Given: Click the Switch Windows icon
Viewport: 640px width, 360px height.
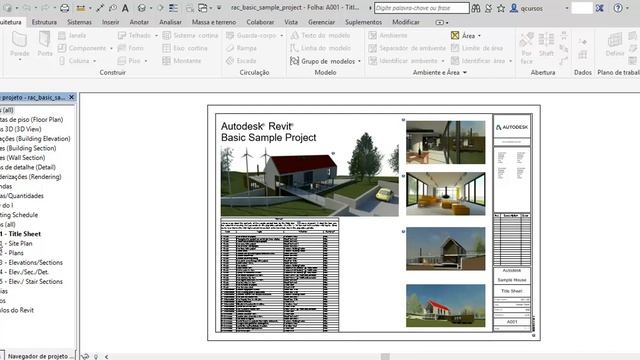Looking at the screenshot, I should (x=202, y=8).
